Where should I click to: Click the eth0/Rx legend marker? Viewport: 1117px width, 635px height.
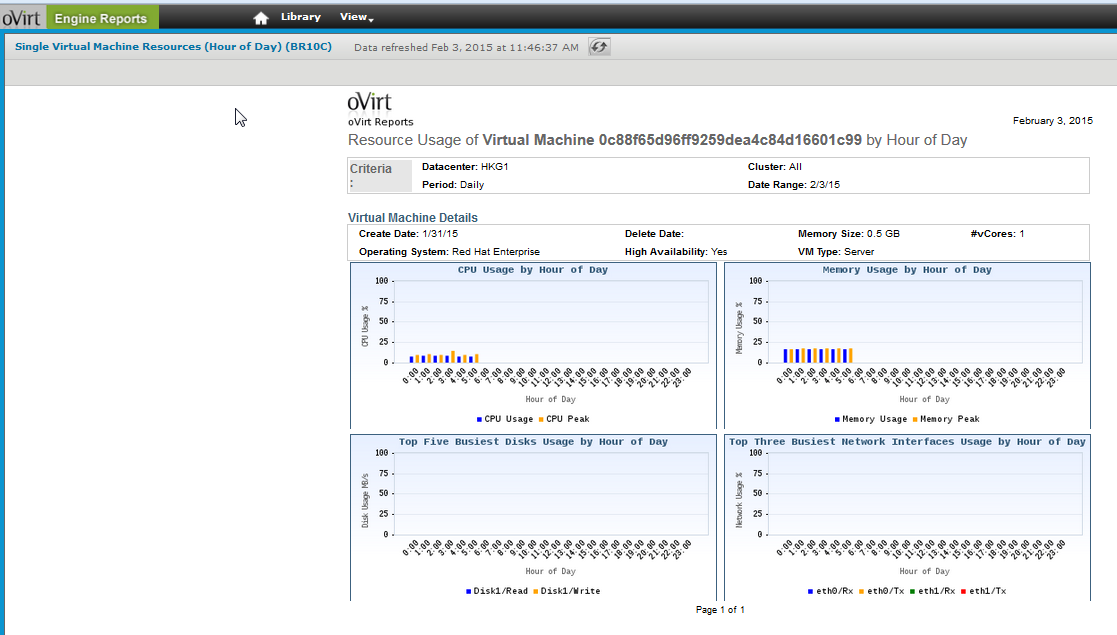810,591
